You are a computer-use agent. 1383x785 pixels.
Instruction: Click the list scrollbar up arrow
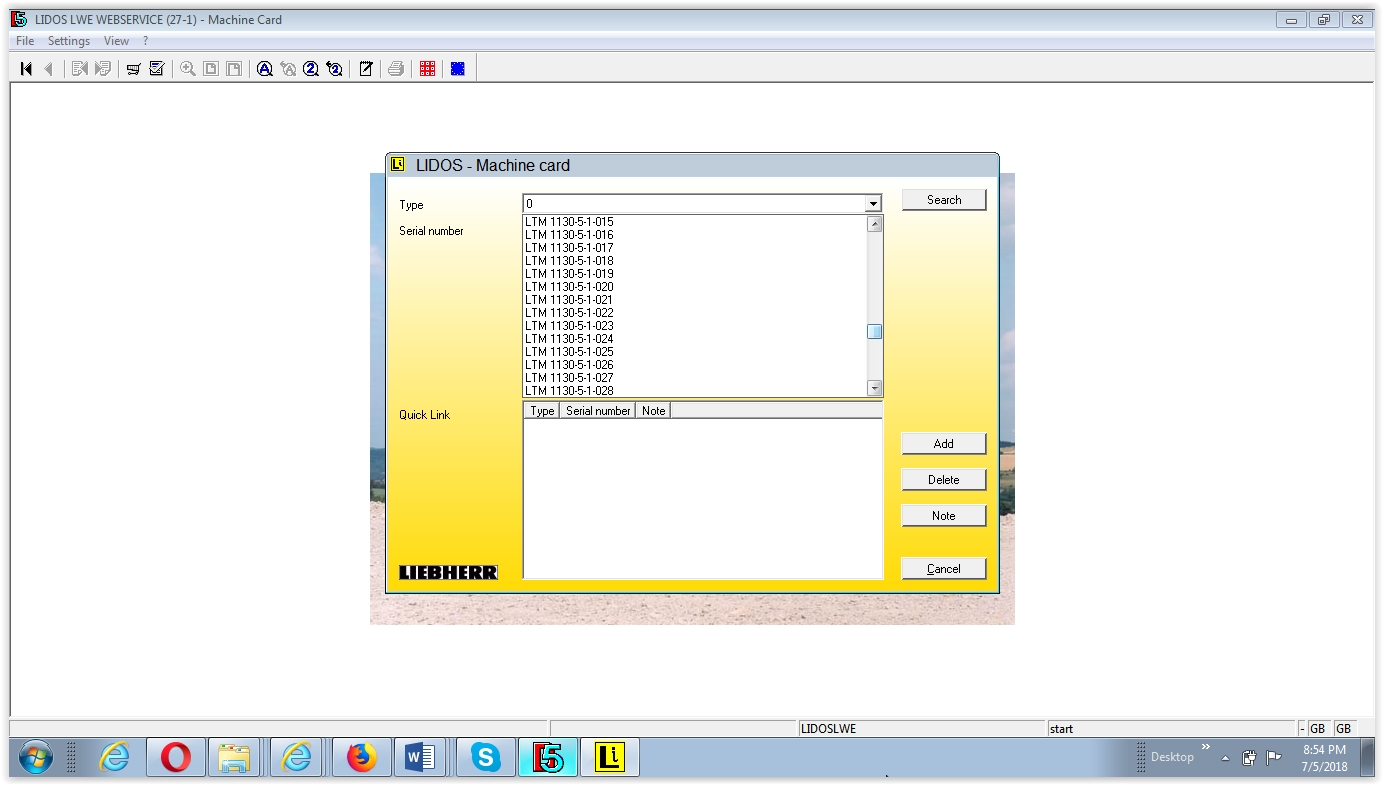pos(875,224)
